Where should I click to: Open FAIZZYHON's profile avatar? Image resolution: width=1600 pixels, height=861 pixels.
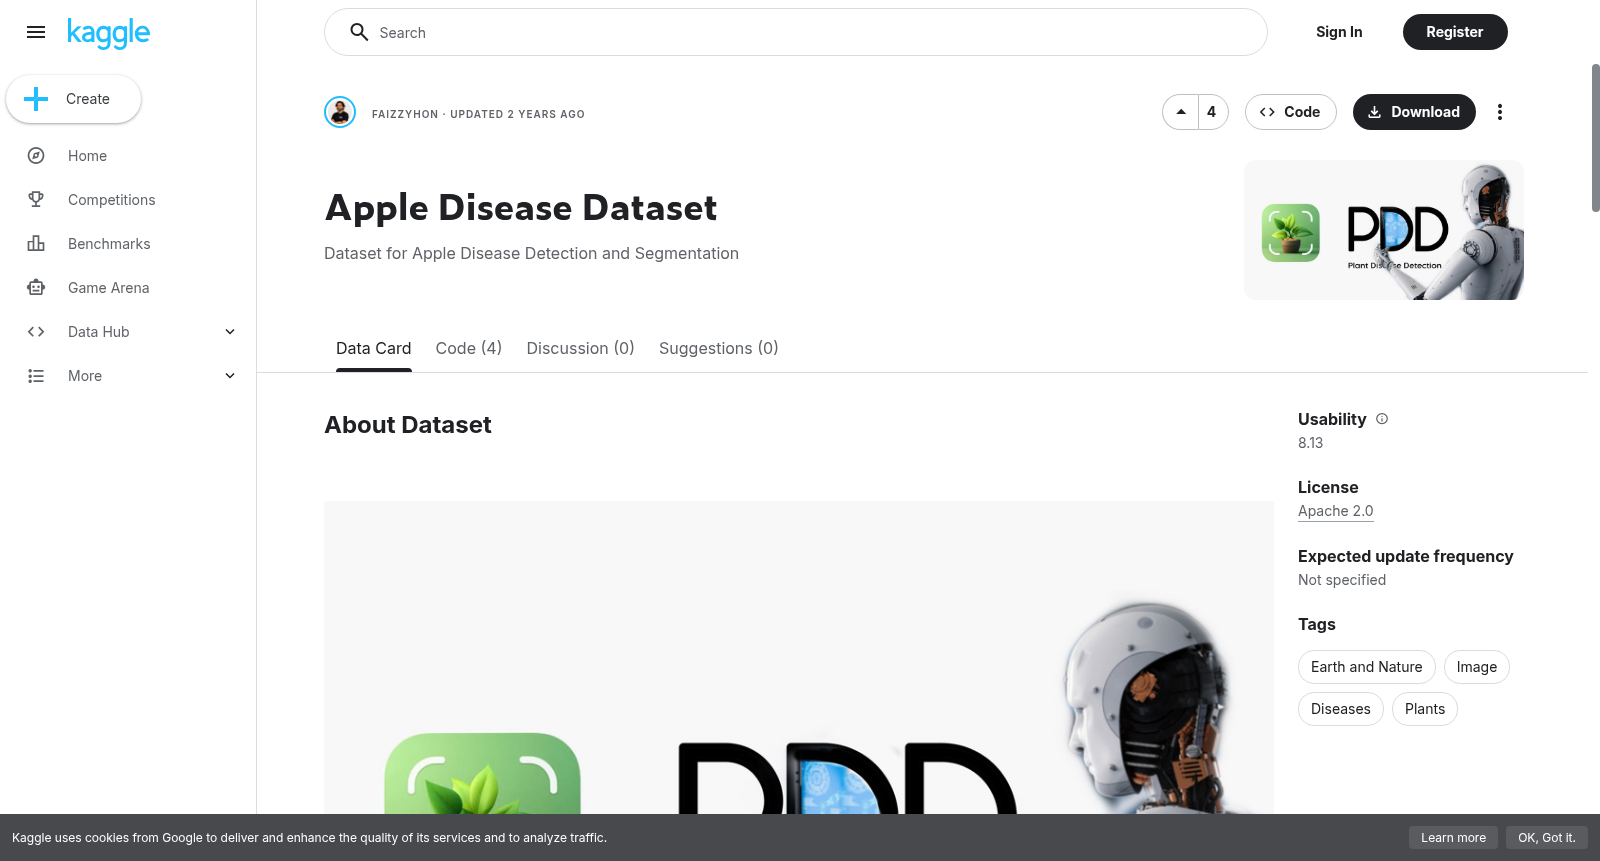pos(340,112)
